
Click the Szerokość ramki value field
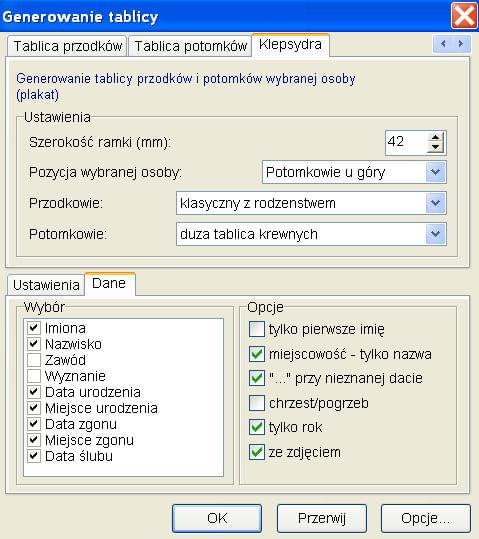pos(406,142)
